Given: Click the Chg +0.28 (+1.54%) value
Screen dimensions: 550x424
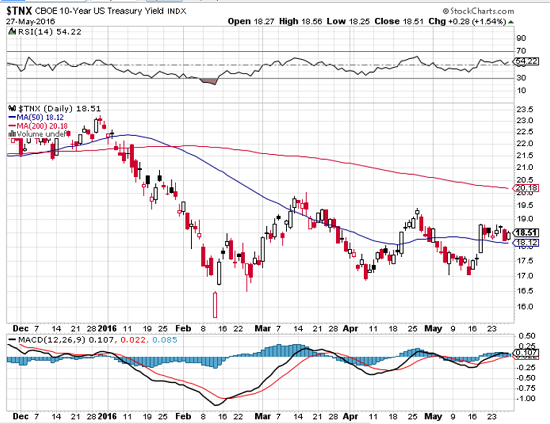Looking at the screenshot, I should coord(467,21).
